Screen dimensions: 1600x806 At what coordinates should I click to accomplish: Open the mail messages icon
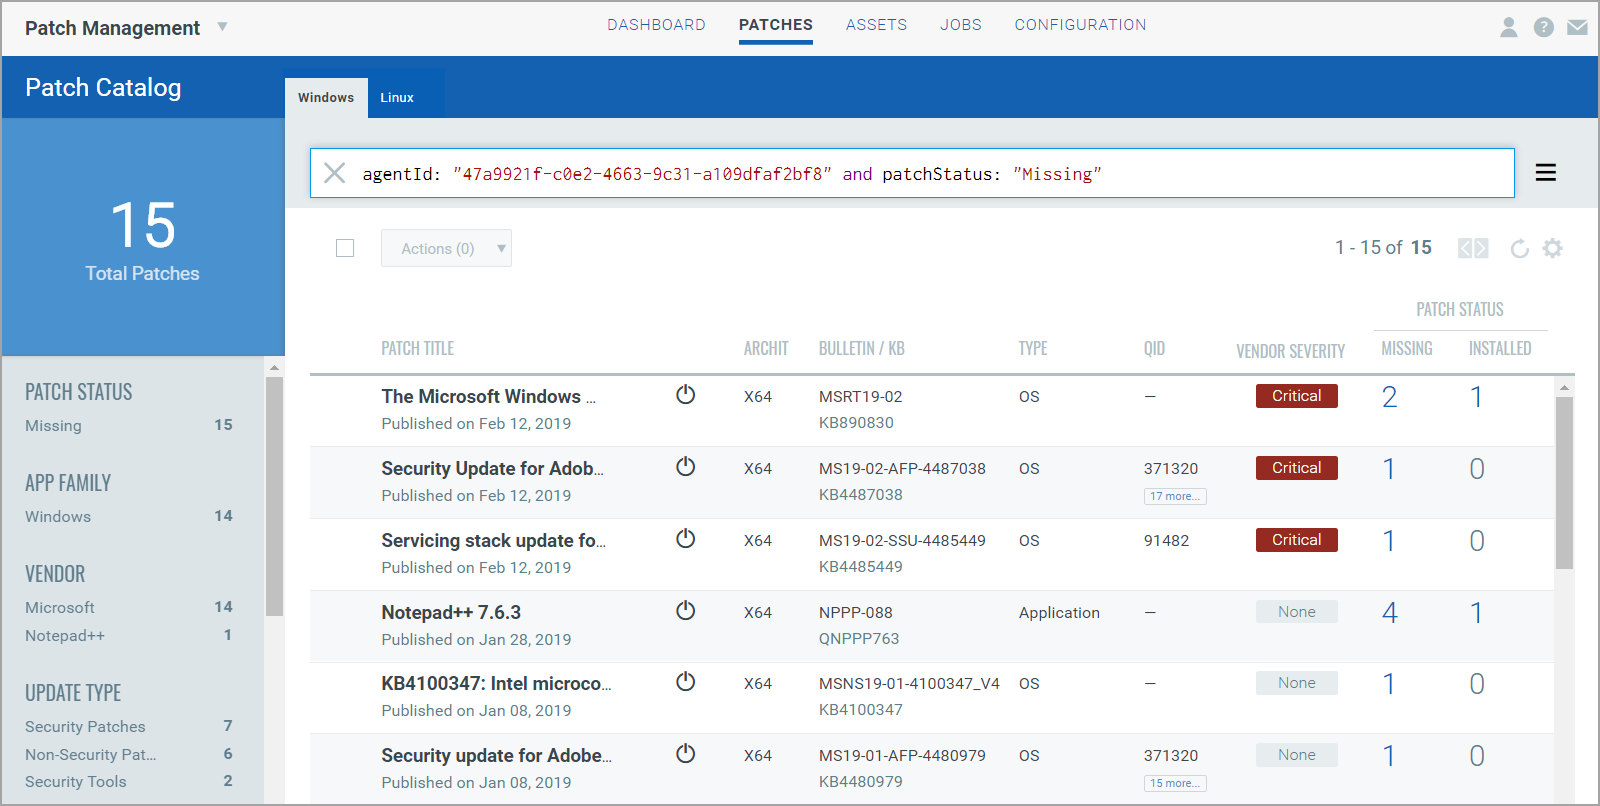click(x=1578, y=27)
